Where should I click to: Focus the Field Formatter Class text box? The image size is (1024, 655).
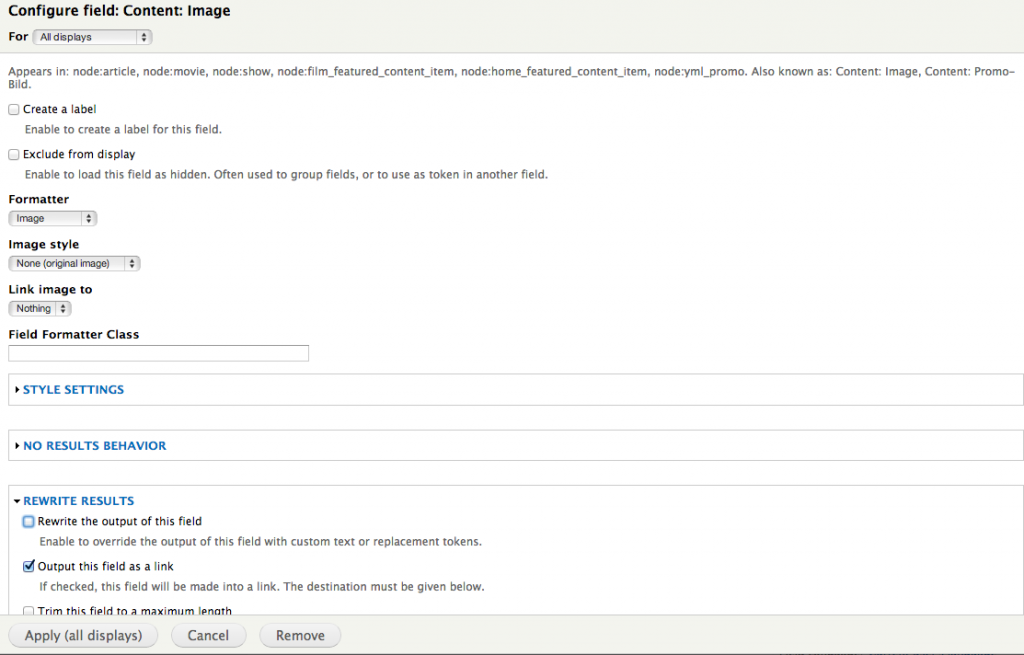click(x=158, y=353)
